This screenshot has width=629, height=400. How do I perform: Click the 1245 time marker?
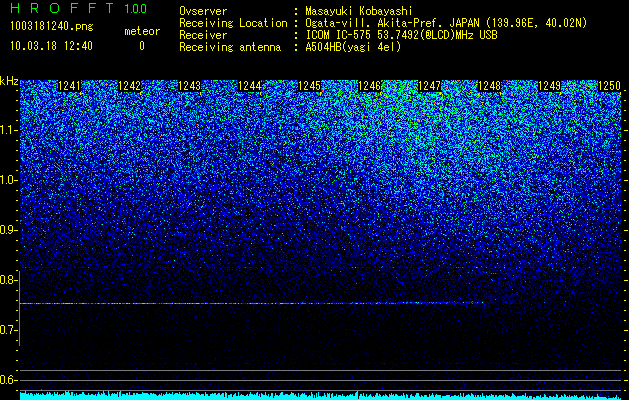click(310, 86)
